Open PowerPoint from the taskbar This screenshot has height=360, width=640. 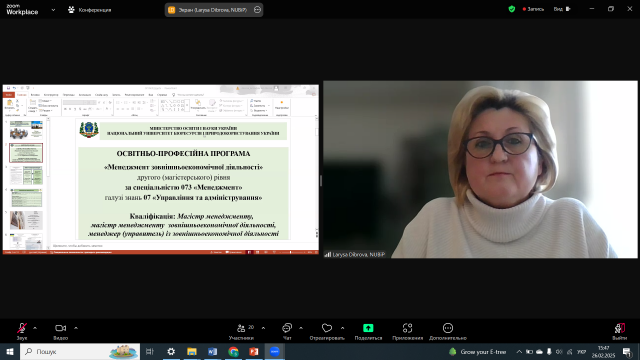(x=254, y=351)
